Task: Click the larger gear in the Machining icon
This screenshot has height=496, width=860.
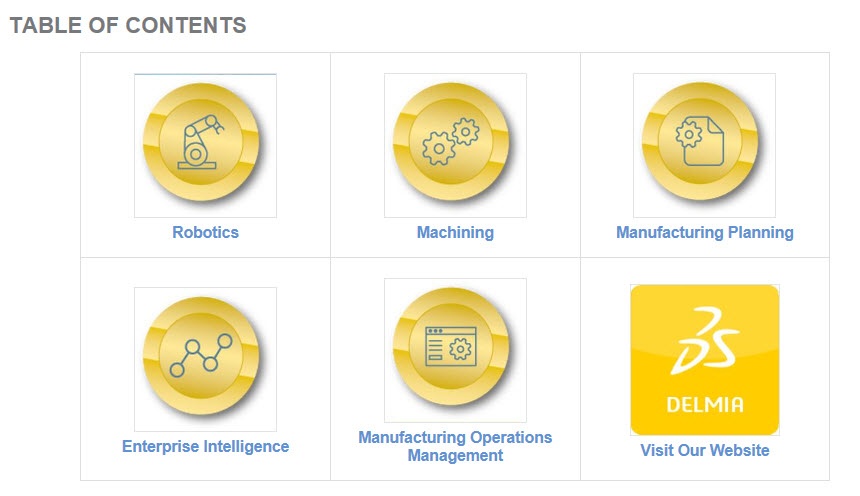Action: 439,150
